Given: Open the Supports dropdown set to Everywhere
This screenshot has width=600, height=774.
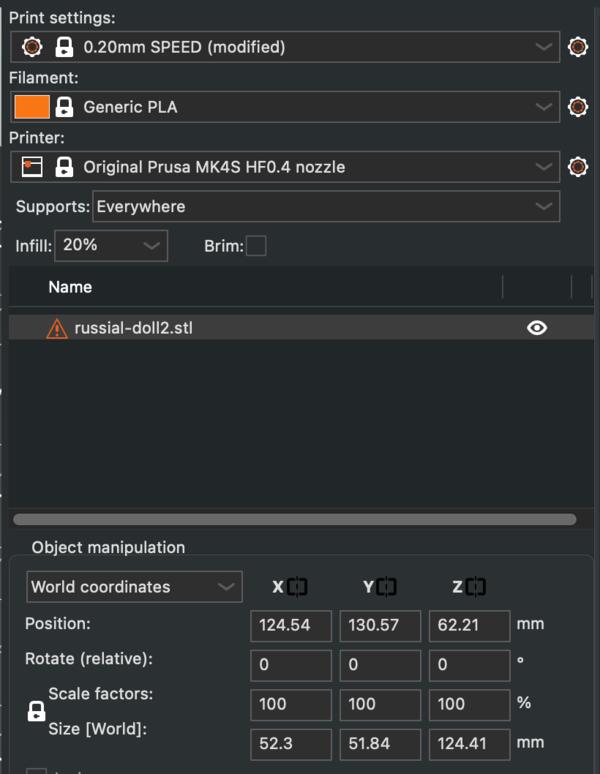Looking at the screenshot, I should (325, 207).
